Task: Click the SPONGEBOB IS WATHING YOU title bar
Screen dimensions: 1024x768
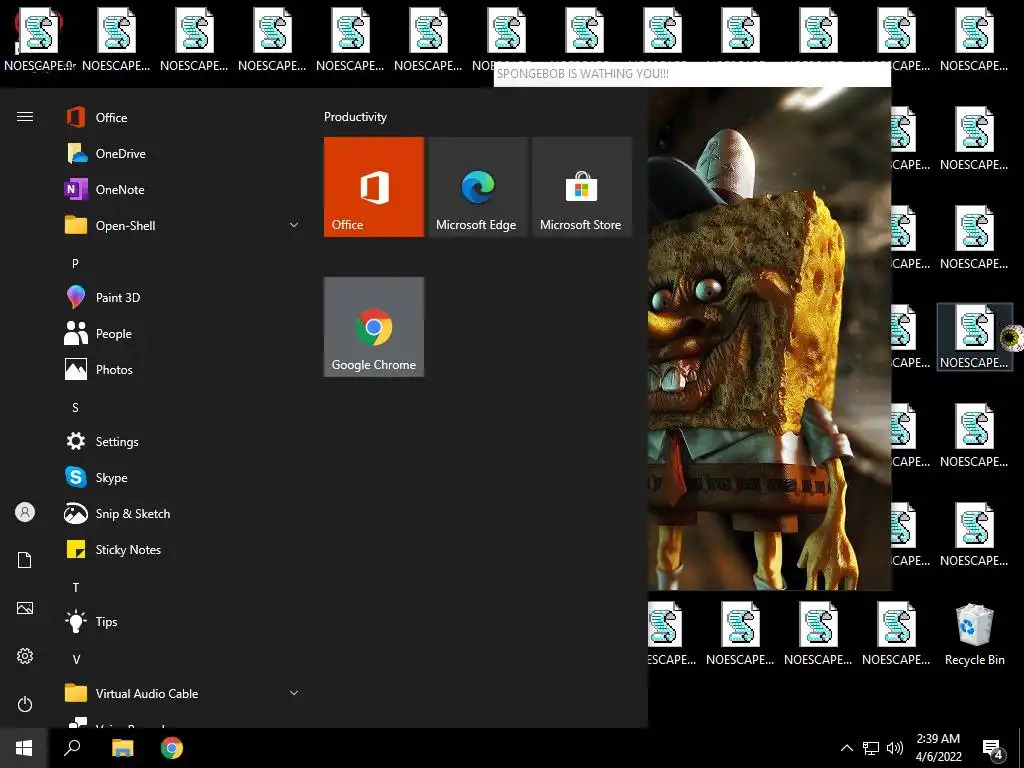Action: click(x=692, y=74)
